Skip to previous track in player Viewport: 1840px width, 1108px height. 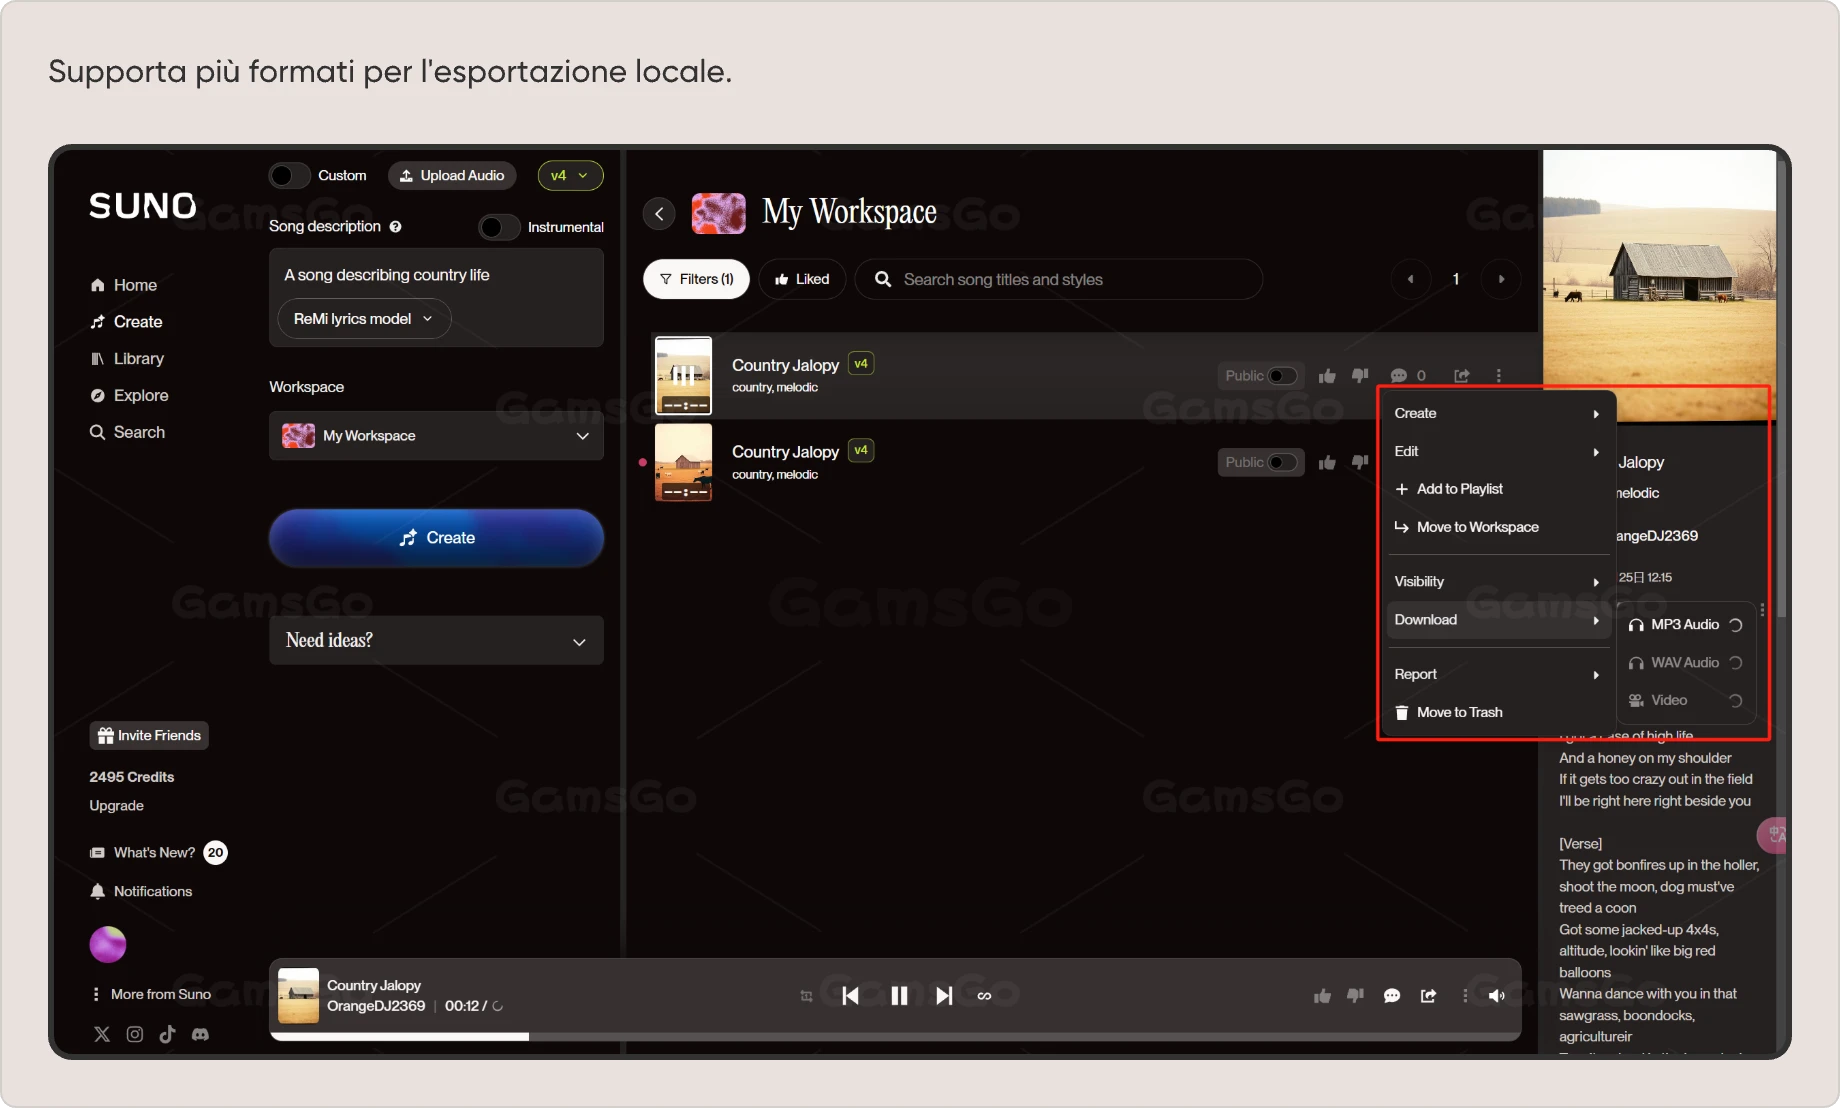click(850, 995)
